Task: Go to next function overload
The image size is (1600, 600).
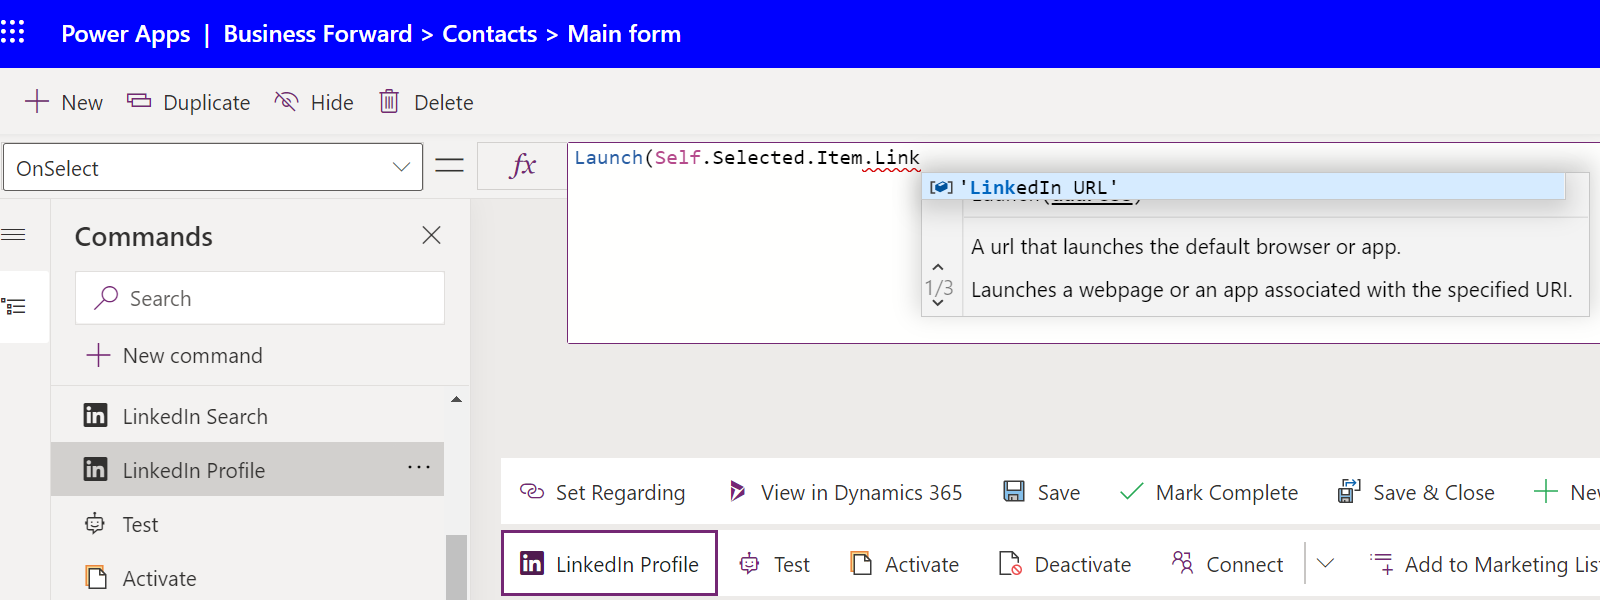Action: [938, 303]
